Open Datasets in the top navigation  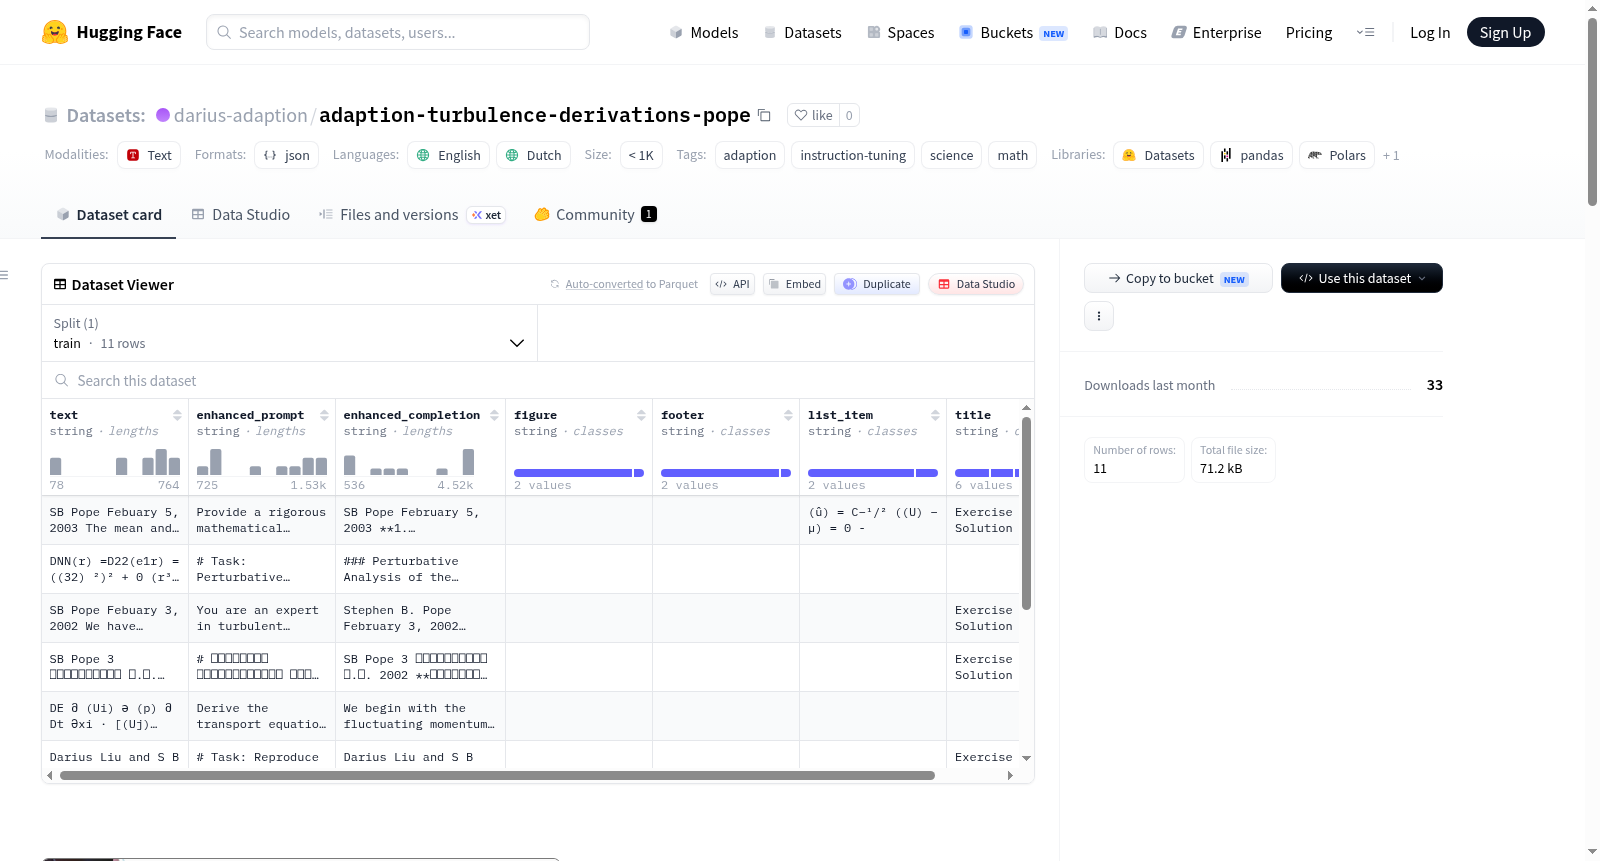pyautogui.click(x=803, y=33)
